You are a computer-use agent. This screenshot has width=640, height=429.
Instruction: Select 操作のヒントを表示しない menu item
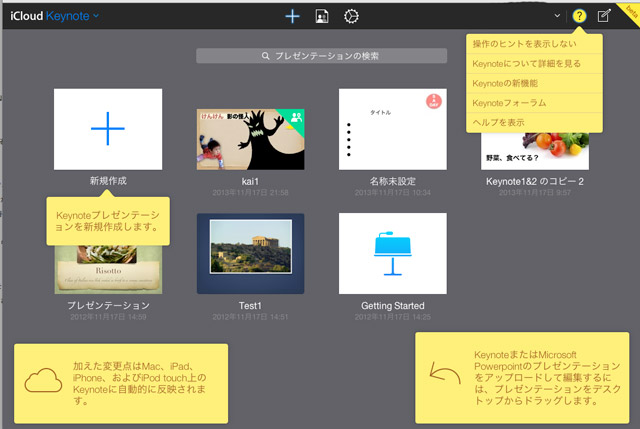tap(534, 44)
